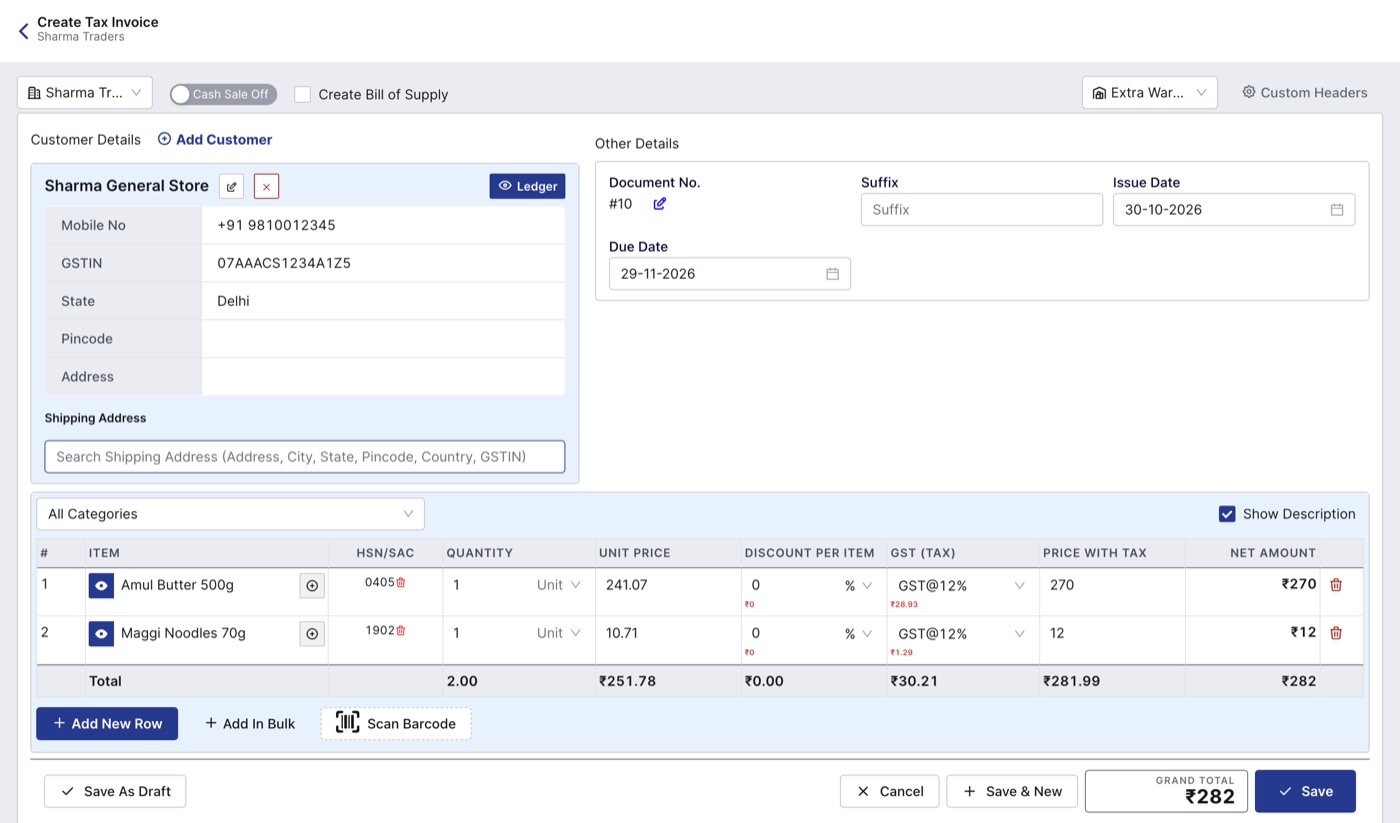Save the tax invoice
This screenshot has height=823, width=1400.
tap(1305, 791)
